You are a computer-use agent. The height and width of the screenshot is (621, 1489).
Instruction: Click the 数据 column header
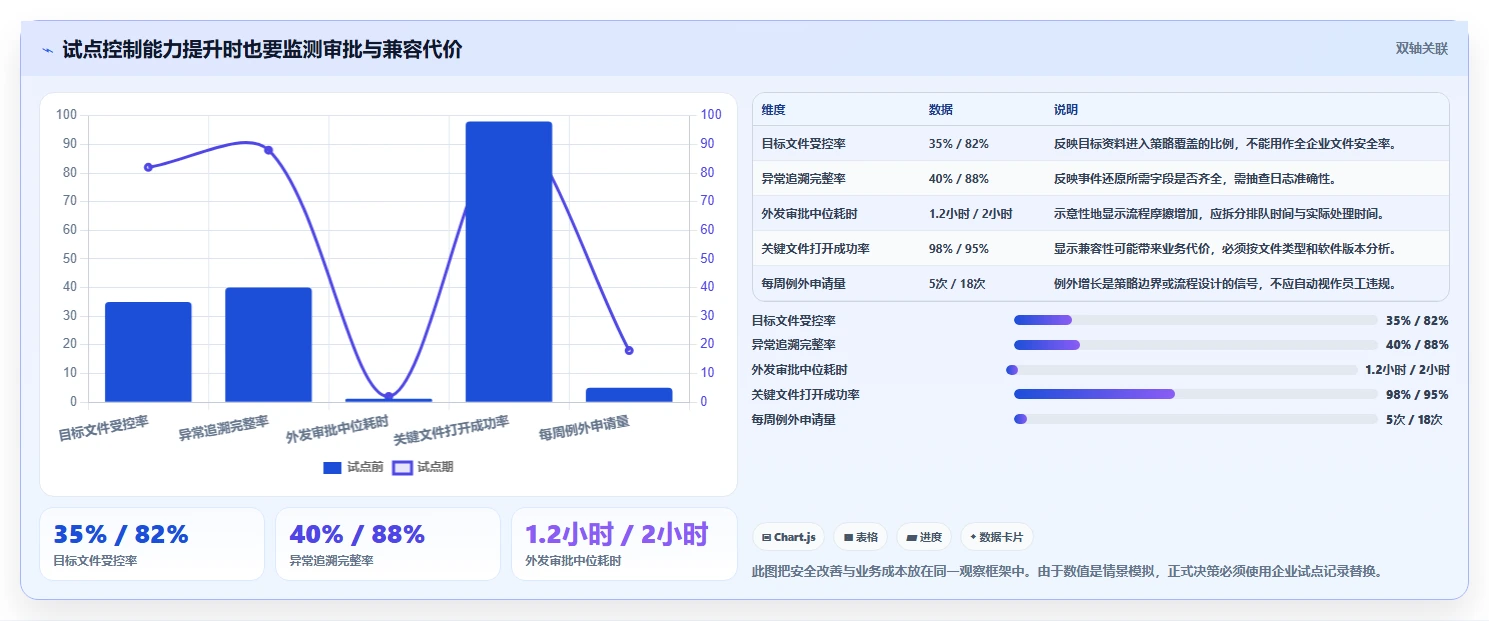pyautogui.click(x=940, y=110)
